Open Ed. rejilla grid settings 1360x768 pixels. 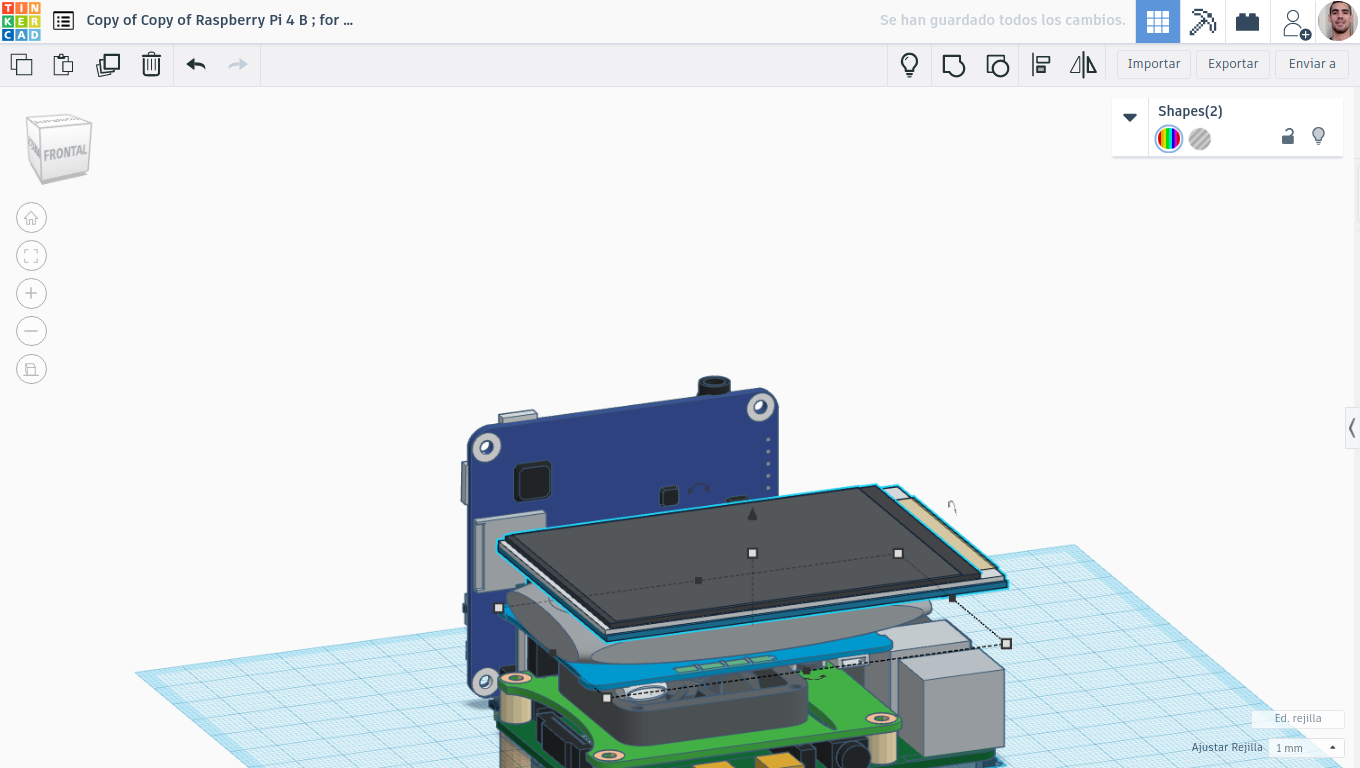click(1297, 718)
